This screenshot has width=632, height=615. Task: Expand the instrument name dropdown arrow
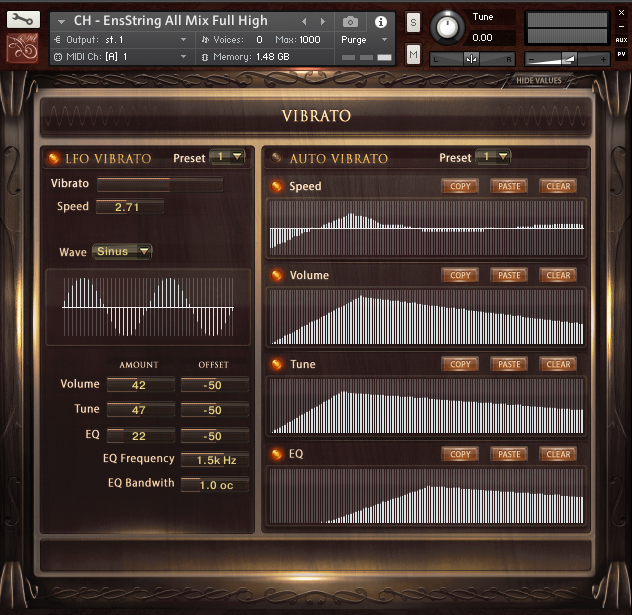pos(61,22)
